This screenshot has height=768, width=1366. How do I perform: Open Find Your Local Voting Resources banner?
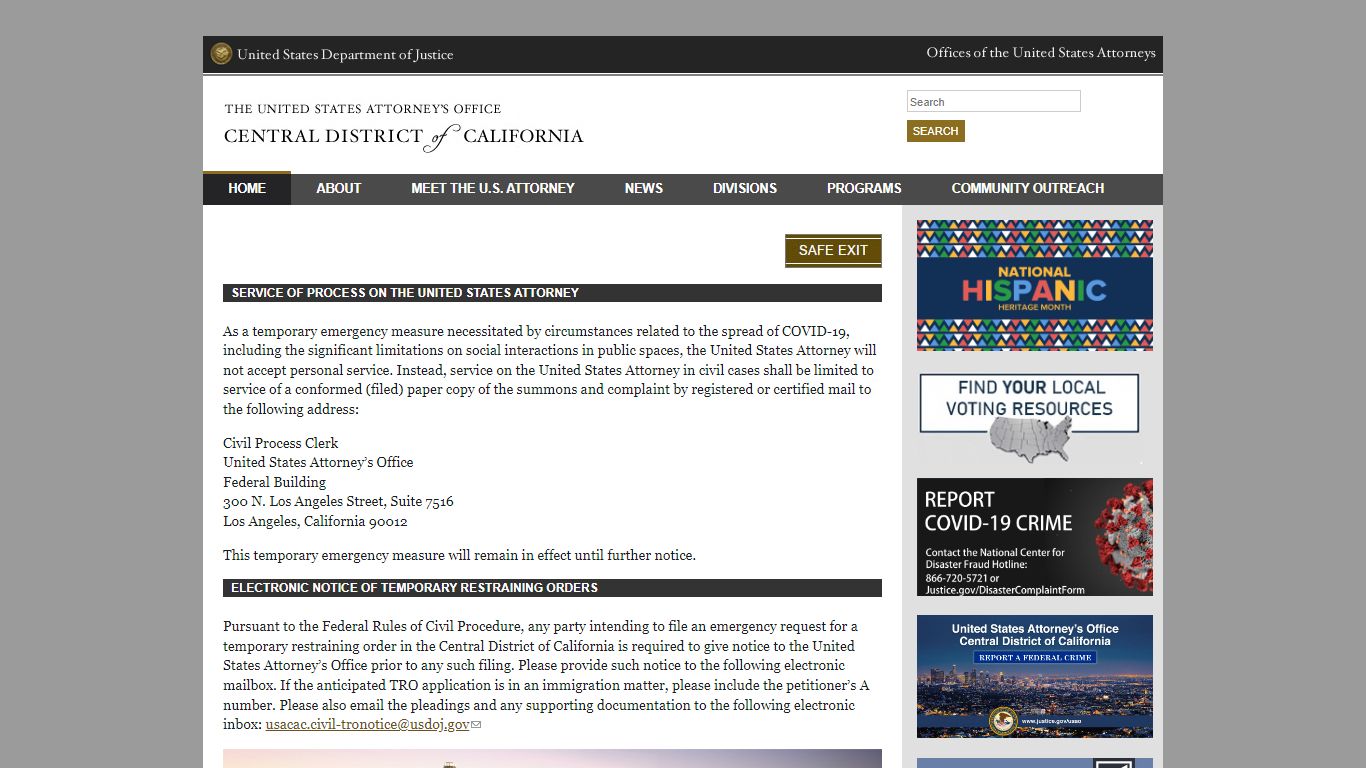coord(1029,418)
